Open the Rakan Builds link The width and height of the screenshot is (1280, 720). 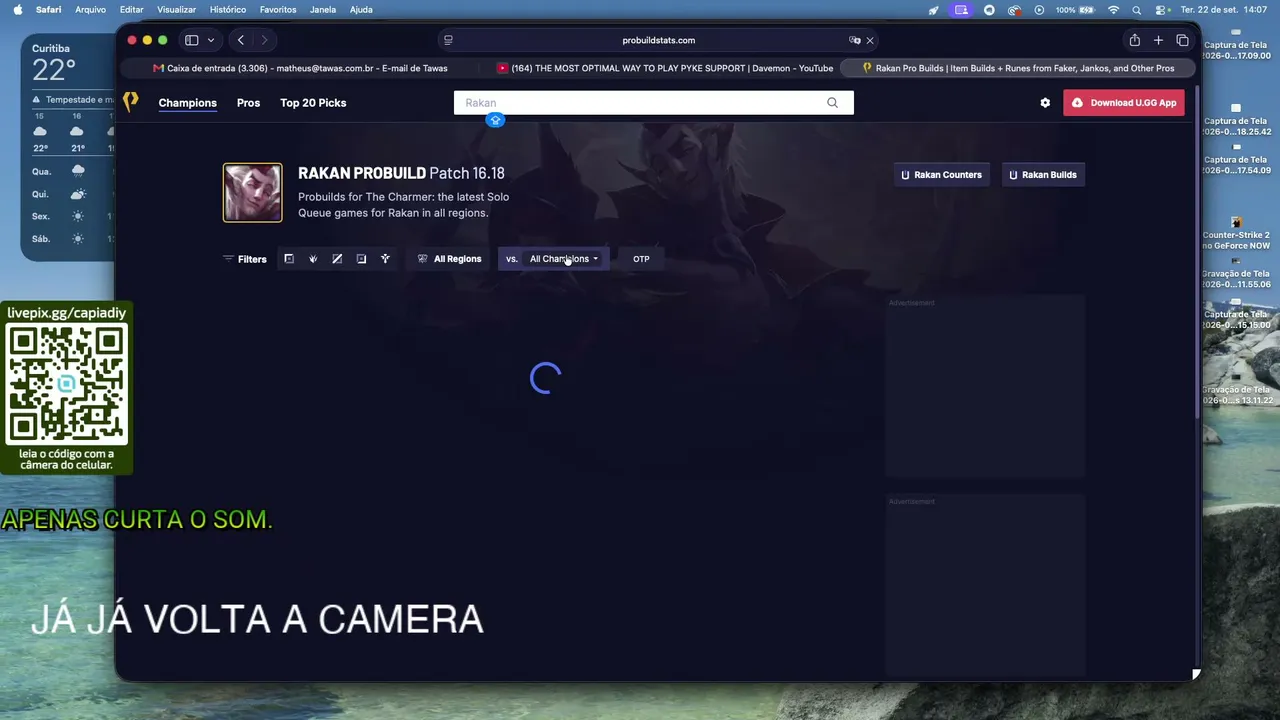pyautogui.click(x=1043, y=175)
